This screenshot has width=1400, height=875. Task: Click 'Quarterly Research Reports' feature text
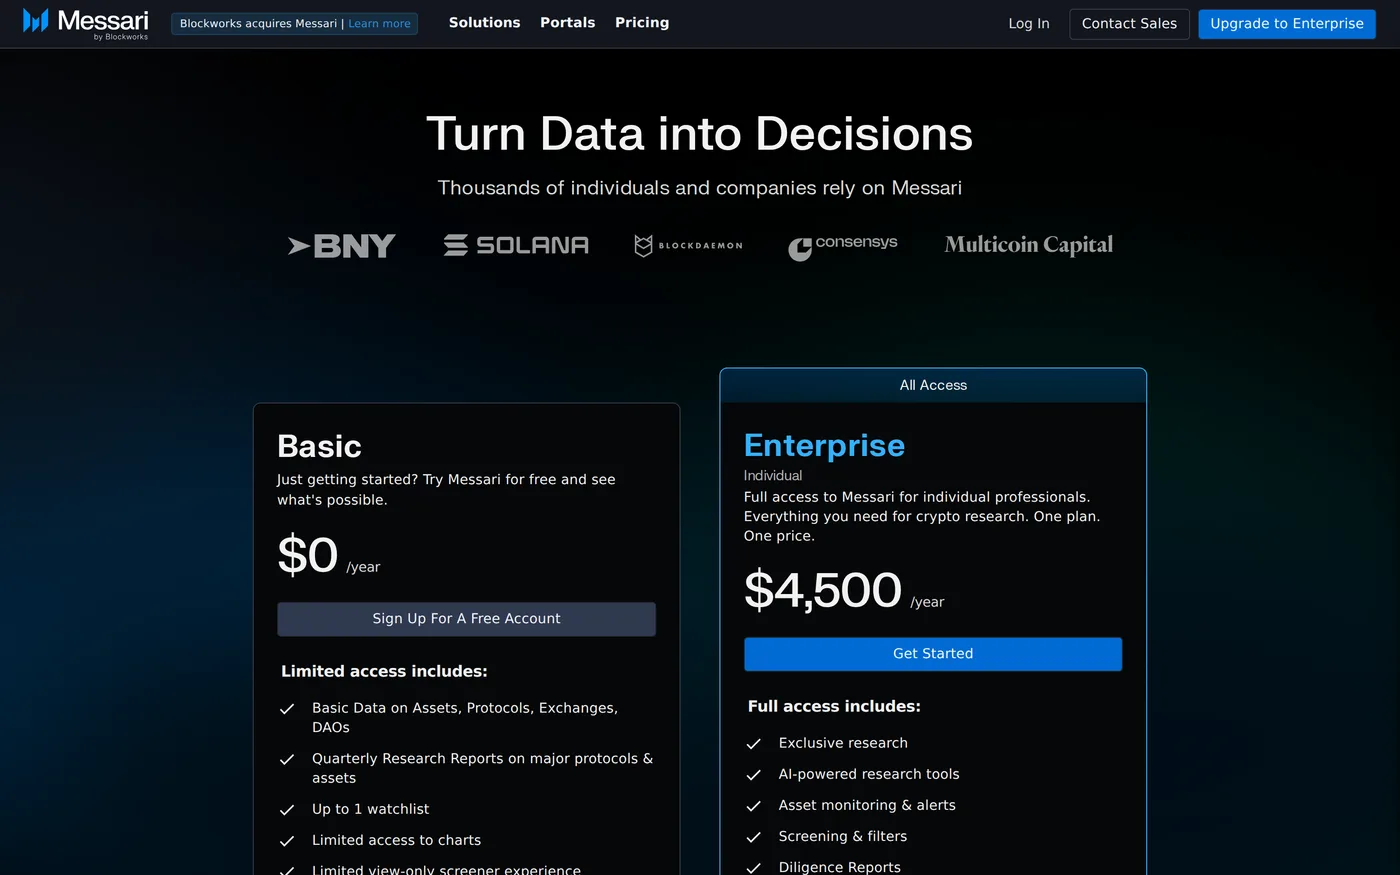pyautogui.click(x=482, y=769)
